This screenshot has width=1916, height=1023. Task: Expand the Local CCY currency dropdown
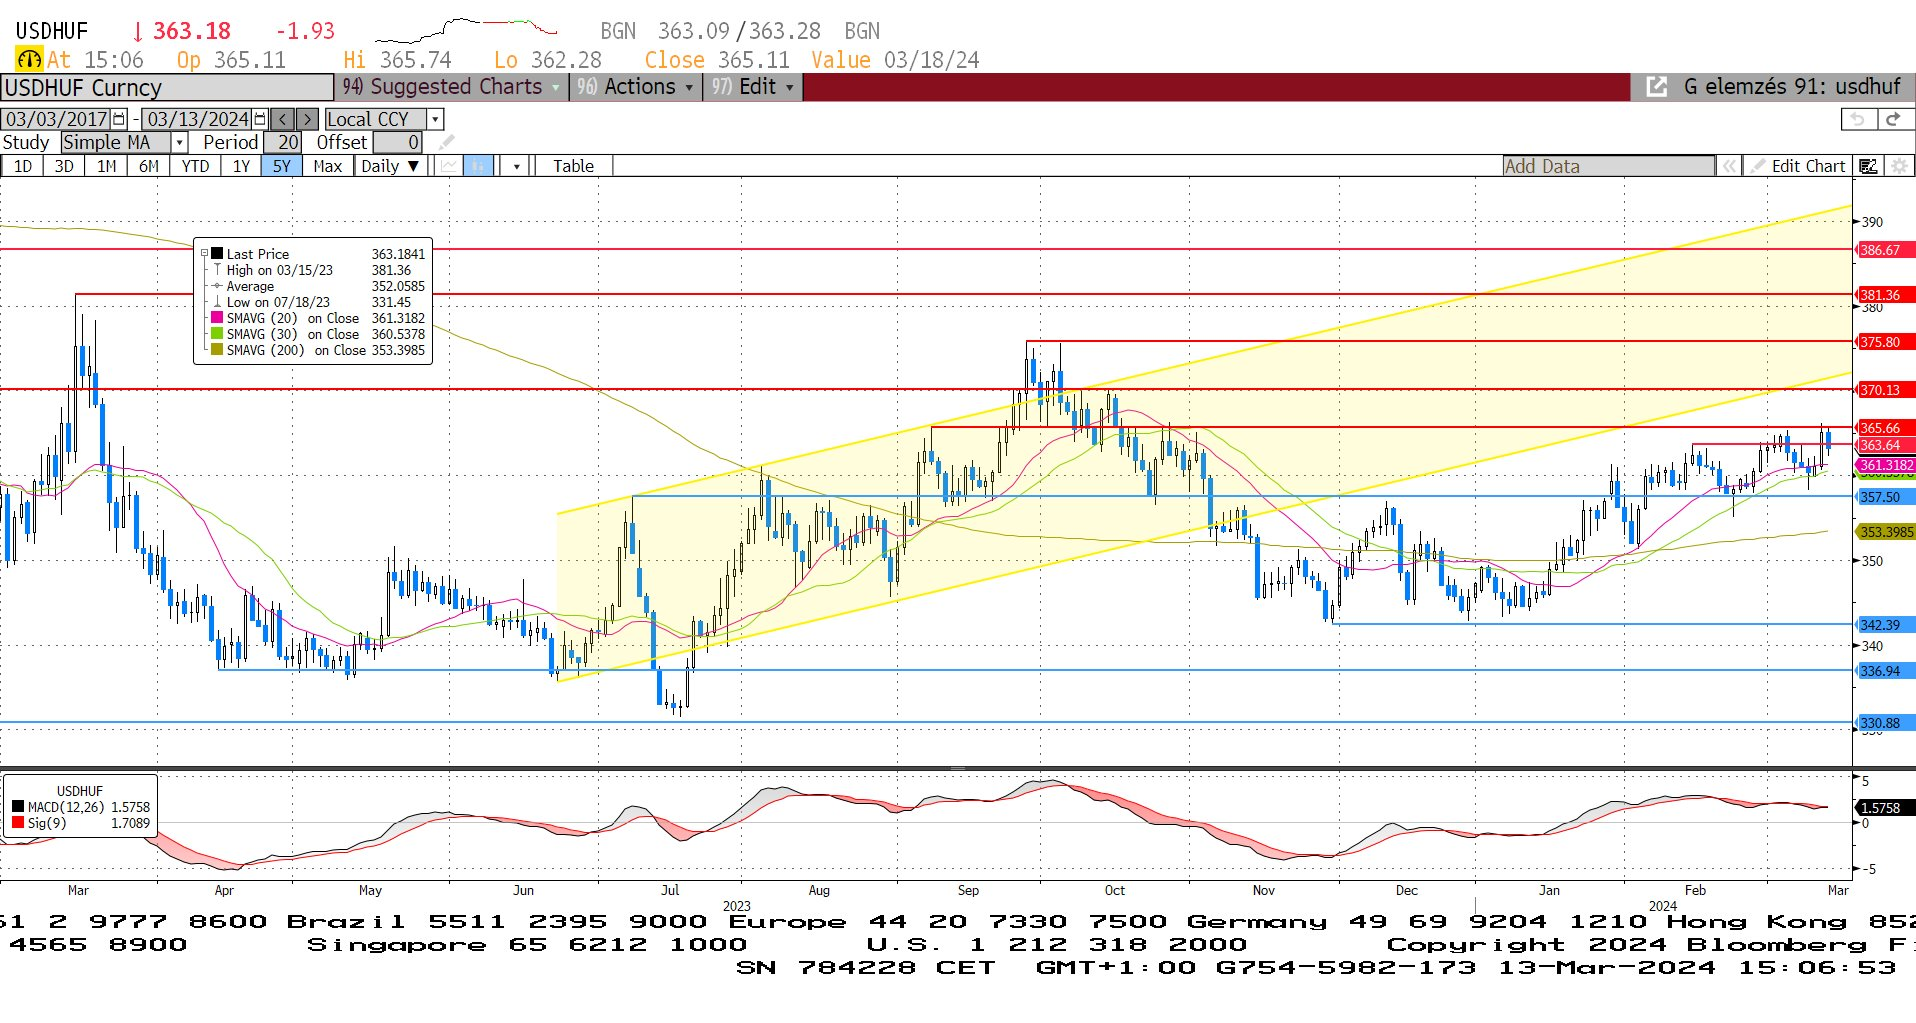(435, 119)
